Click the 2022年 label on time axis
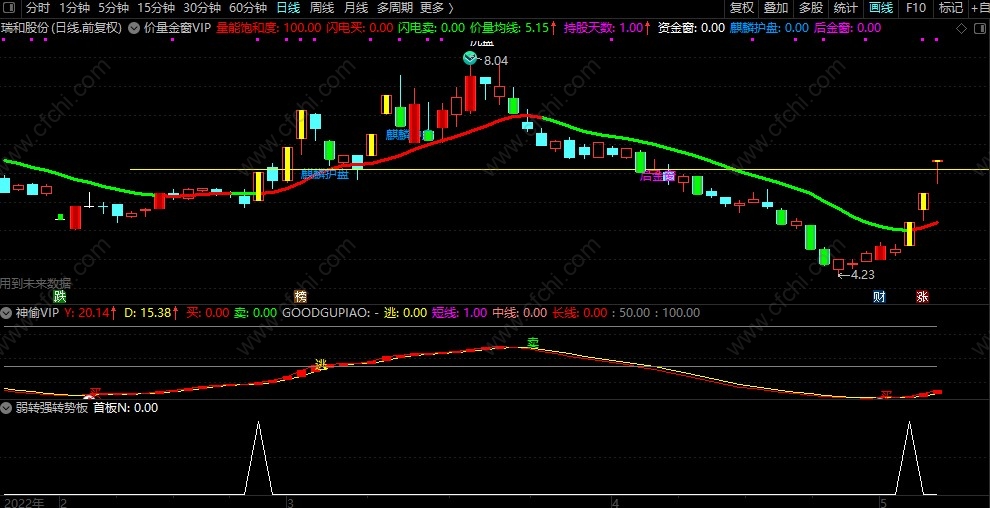This screenshot has width=990, height=508. point(22,502)
